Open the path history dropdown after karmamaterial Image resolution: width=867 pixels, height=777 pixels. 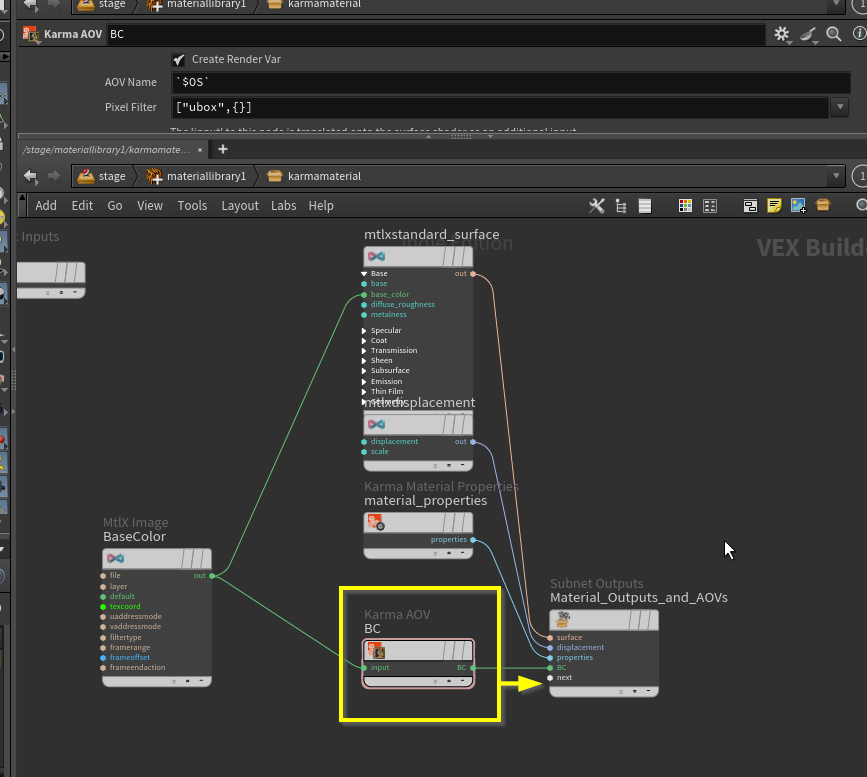(836, 176)
